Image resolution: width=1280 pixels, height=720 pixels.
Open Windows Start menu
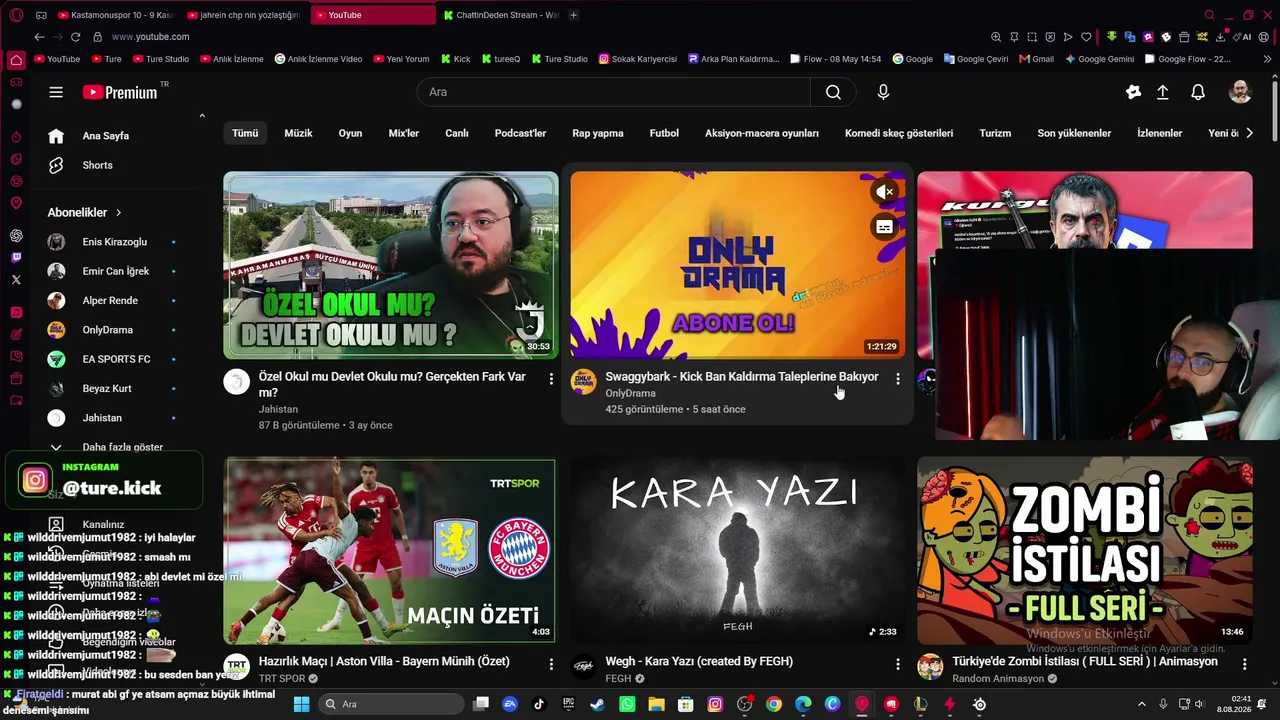(x=301, y=704)
